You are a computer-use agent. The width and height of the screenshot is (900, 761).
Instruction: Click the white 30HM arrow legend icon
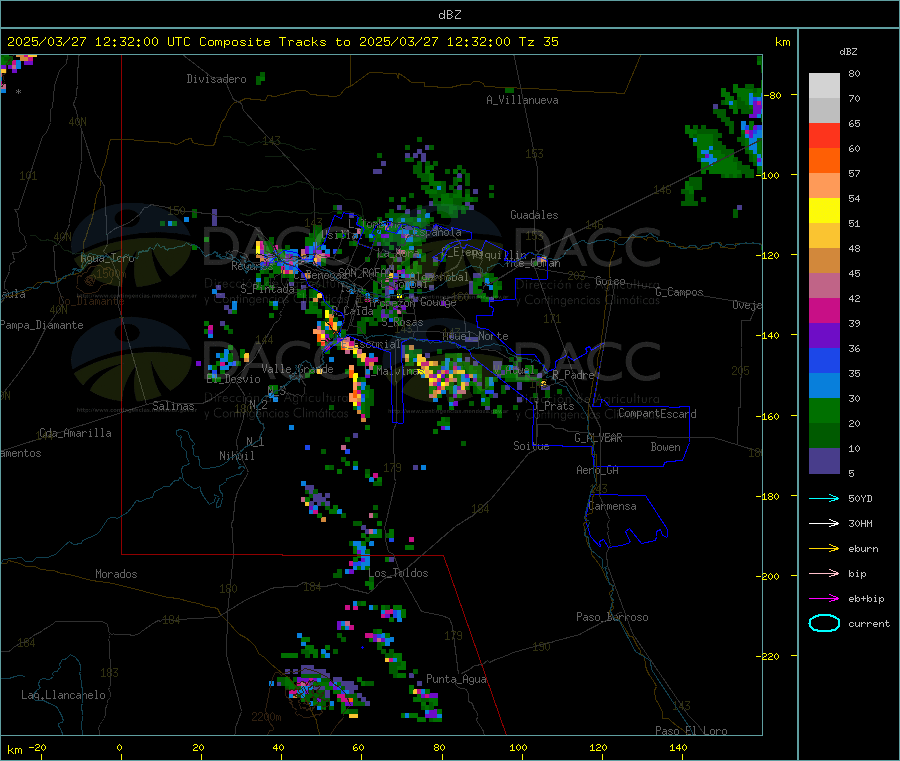(824, 523)
